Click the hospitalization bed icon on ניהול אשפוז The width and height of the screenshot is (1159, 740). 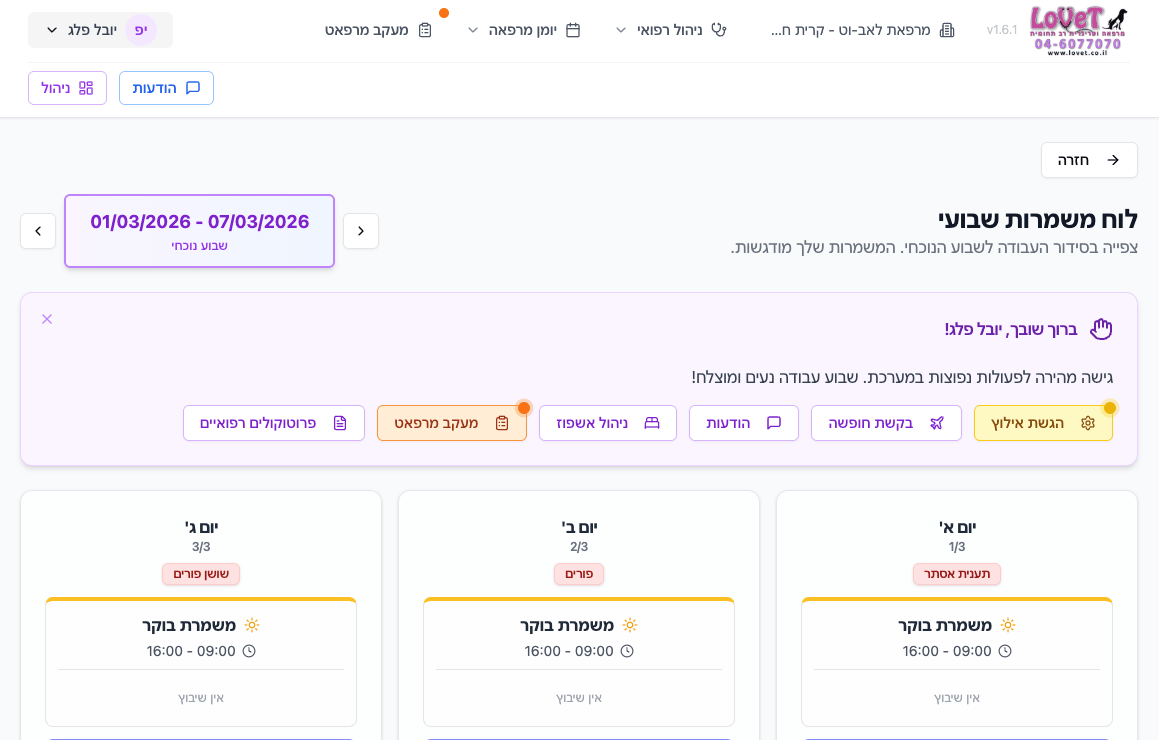tap(650, 422)
